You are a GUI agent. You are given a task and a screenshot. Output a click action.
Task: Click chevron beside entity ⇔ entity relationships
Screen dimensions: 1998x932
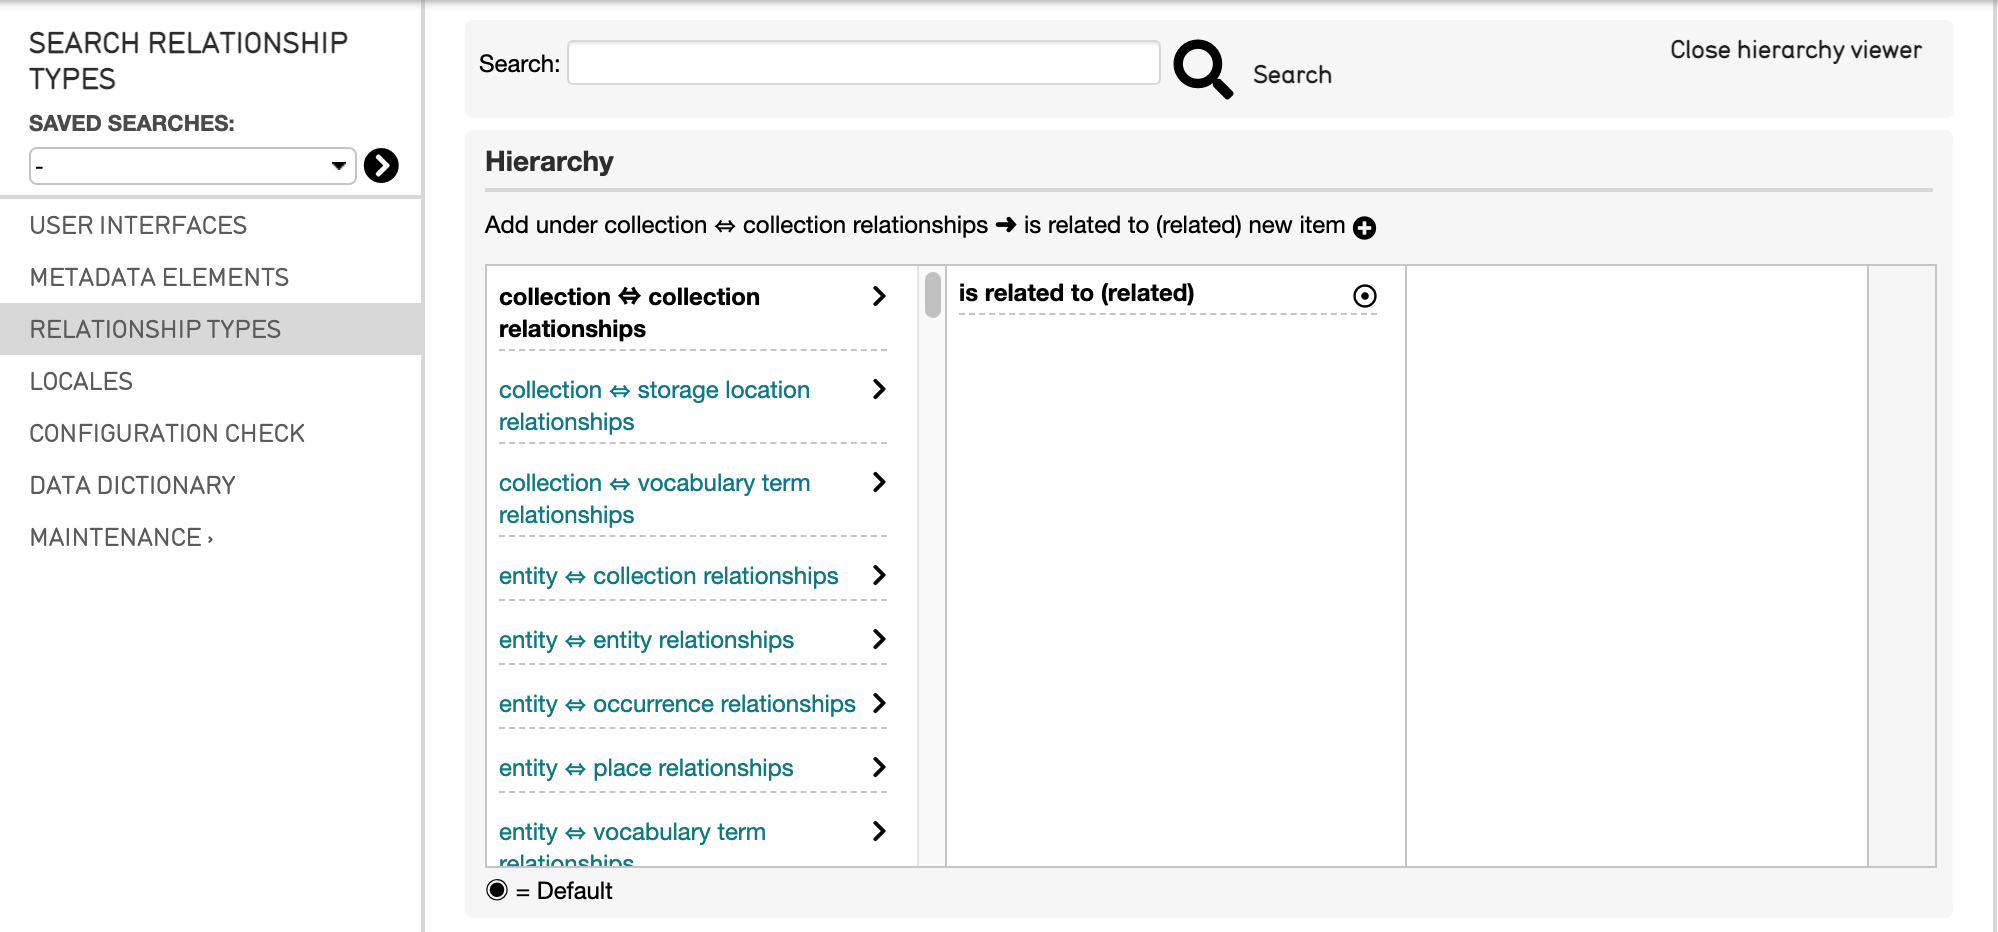pyautogui.click(x=879, y=639)
